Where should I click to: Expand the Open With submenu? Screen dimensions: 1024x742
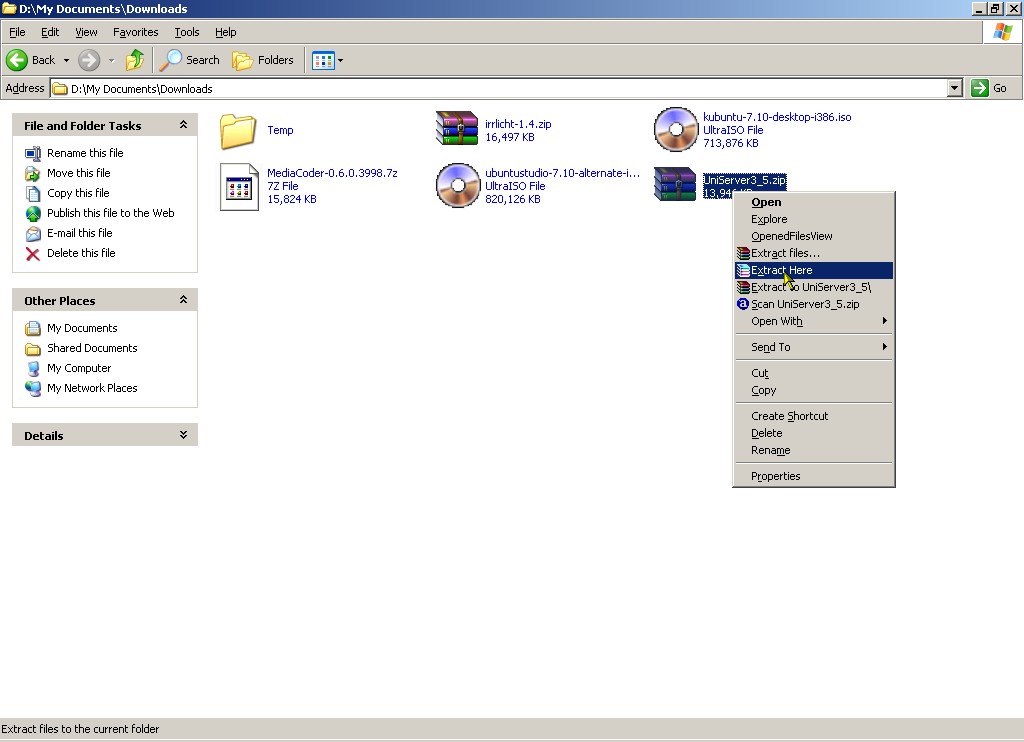[814, 321]
